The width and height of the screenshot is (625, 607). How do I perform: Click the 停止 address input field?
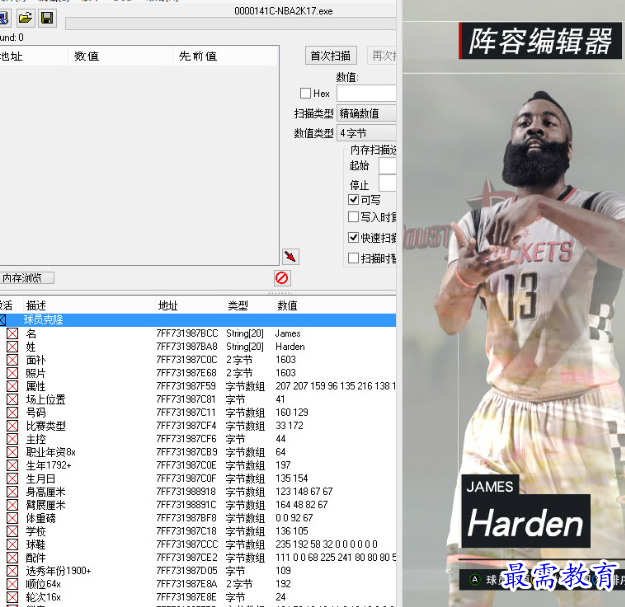pyautogui.click(x=387, y=184)
